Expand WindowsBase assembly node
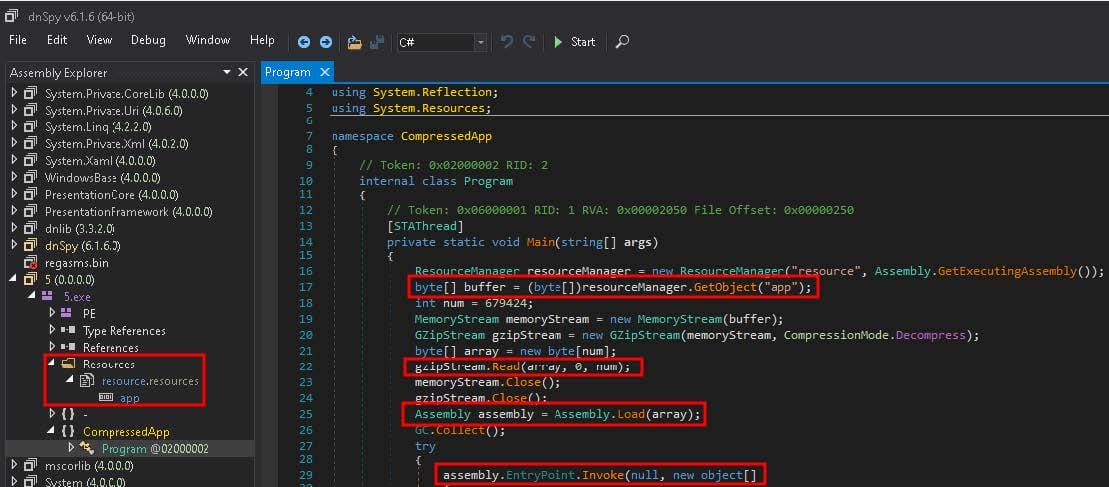Viewport: 1109px width, 487px height. point(13,177)
